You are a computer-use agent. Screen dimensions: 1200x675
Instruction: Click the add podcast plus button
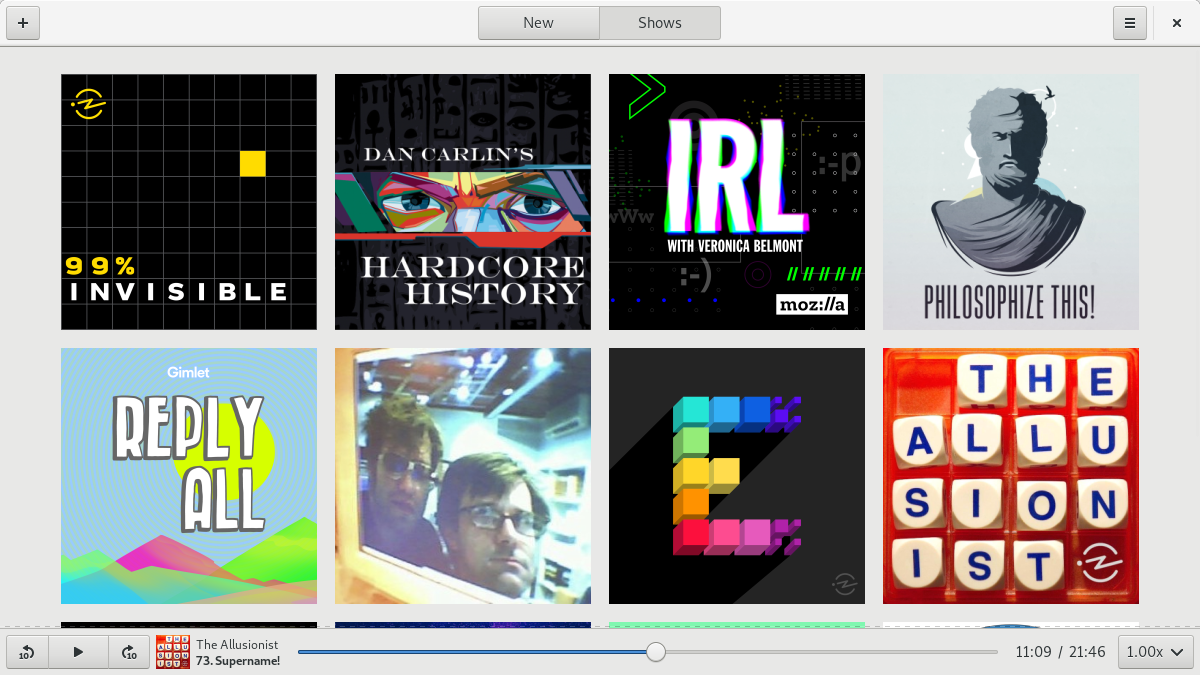[x=23, y=23]
